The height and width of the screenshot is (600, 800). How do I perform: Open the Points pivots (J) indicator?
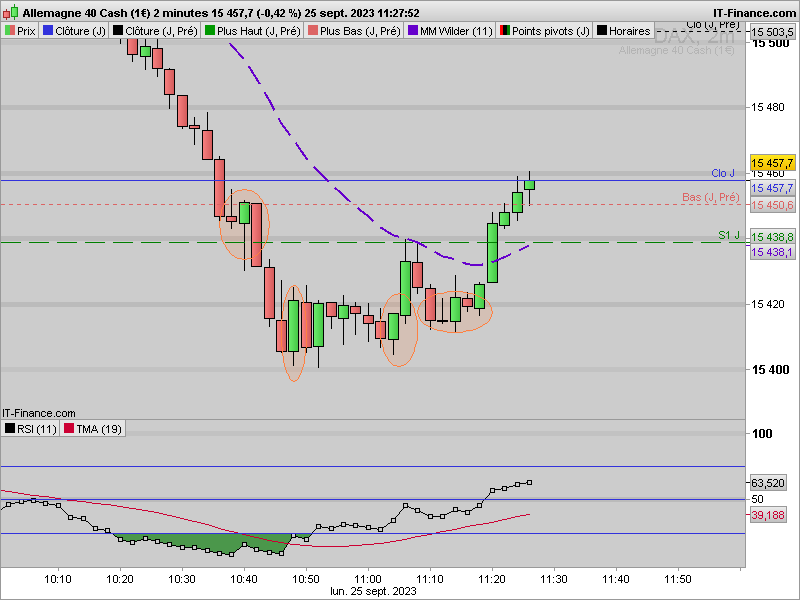coord(544,31)
